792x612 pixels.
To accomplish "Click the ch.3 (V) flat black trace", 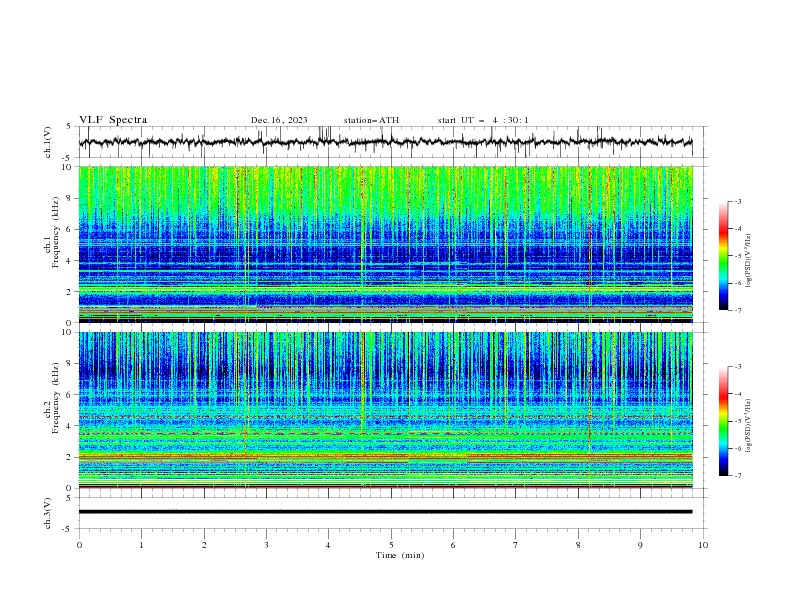I will point(386,512).
